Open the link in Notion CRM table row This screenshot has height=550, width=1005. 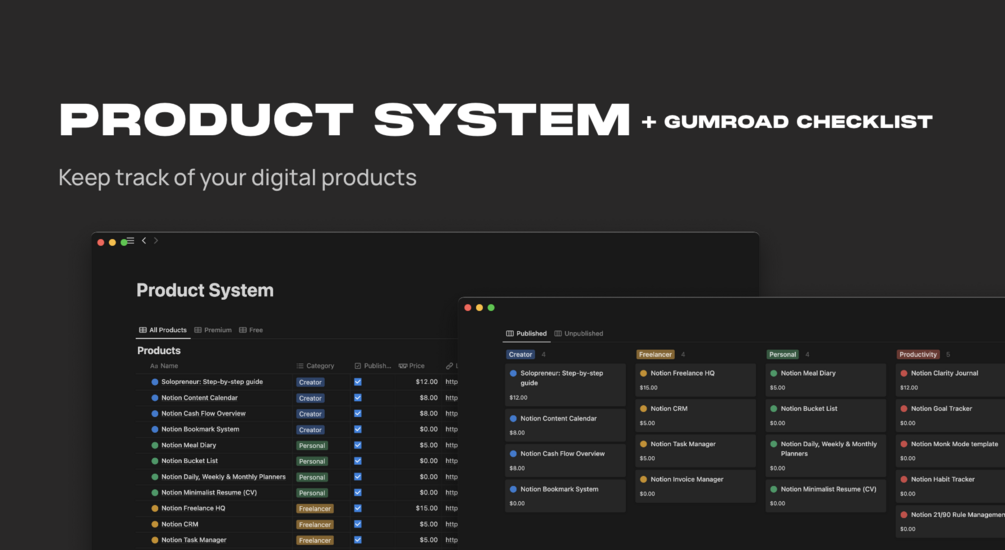click(451, 524)
